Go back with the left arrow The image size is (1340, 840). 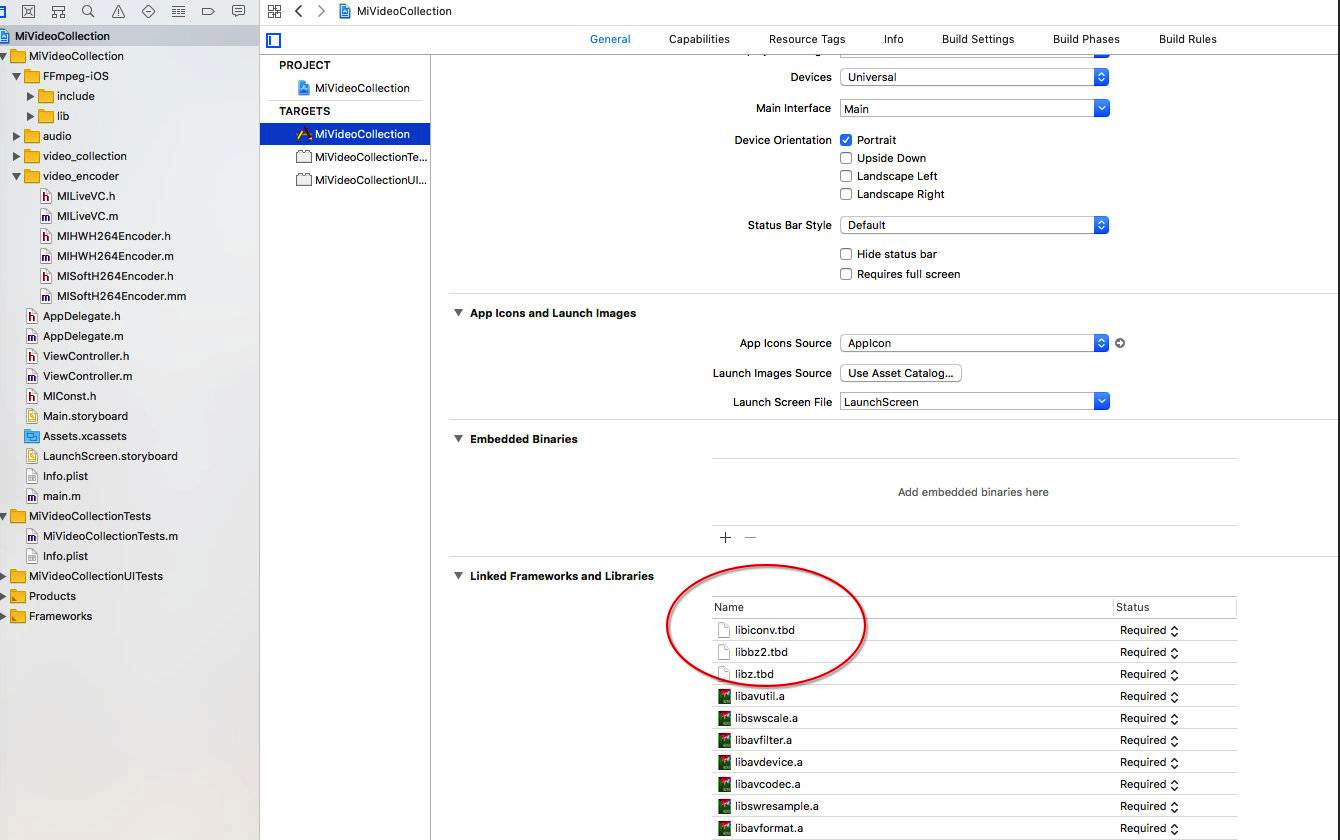298,11
